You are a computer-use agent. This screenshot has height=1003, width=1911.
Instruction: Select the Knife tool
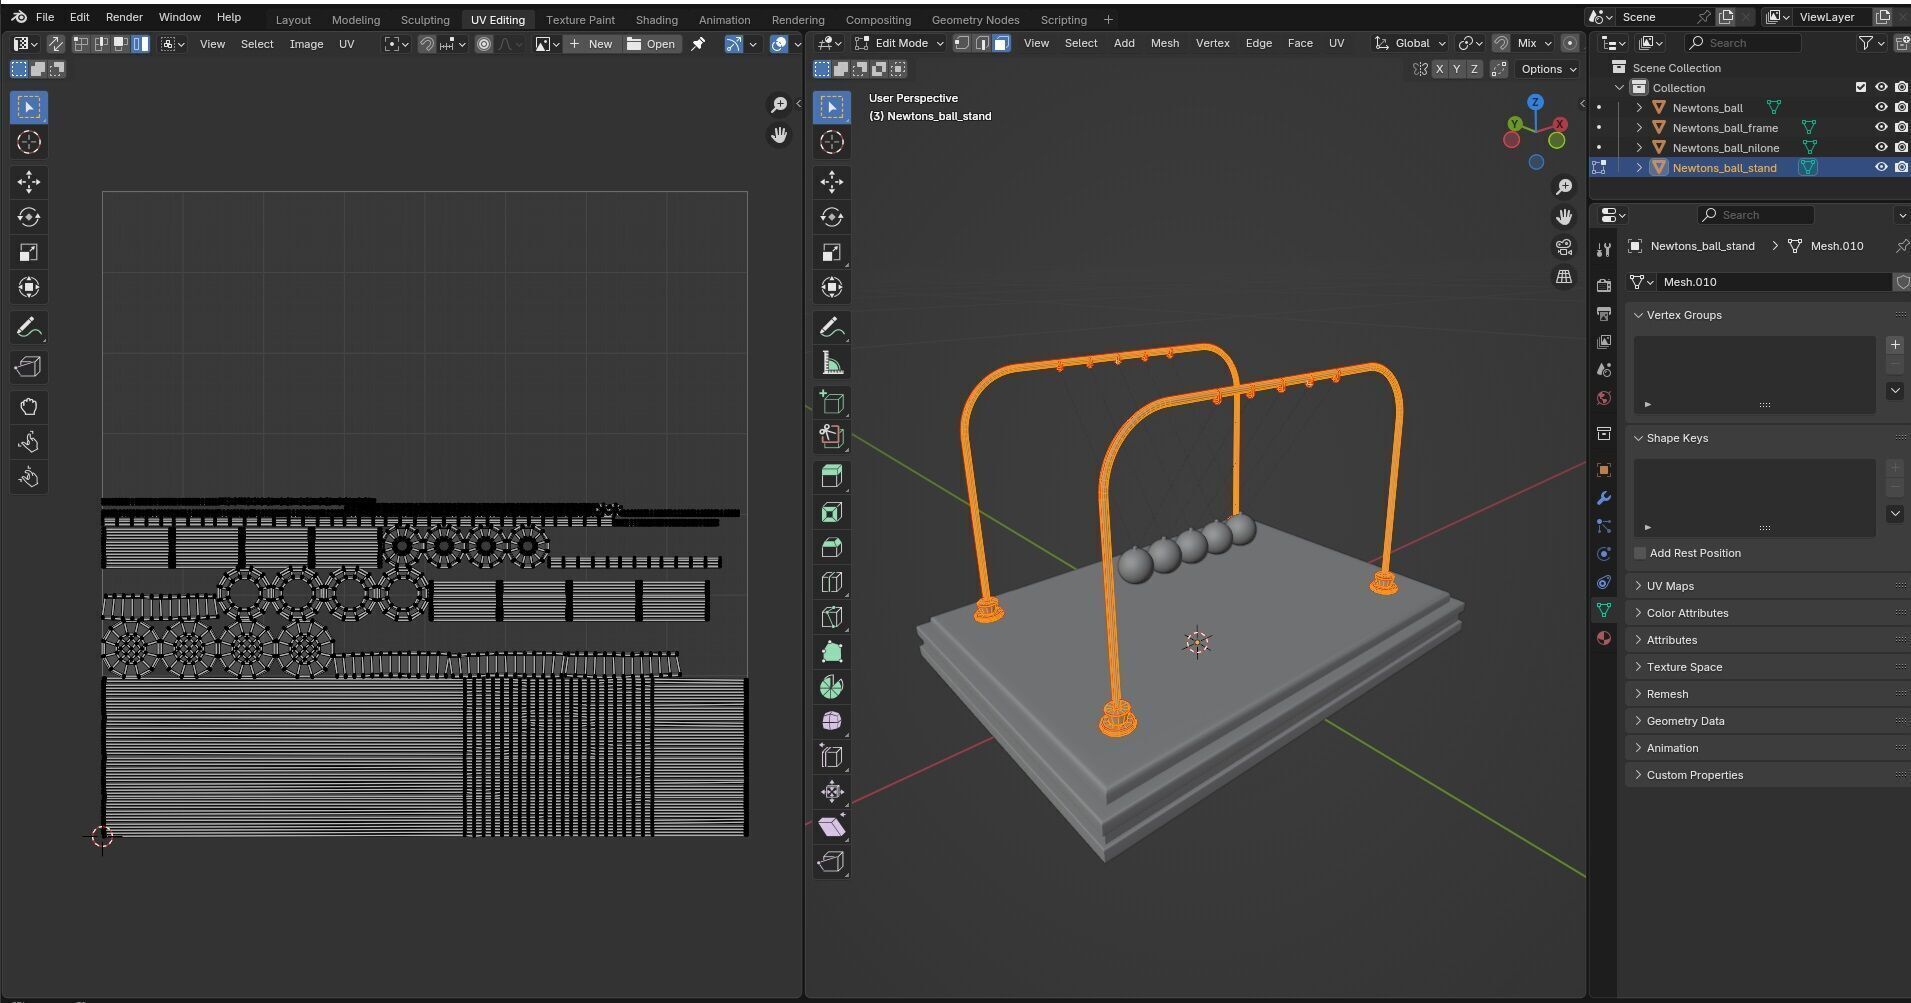tap(831, 617)
